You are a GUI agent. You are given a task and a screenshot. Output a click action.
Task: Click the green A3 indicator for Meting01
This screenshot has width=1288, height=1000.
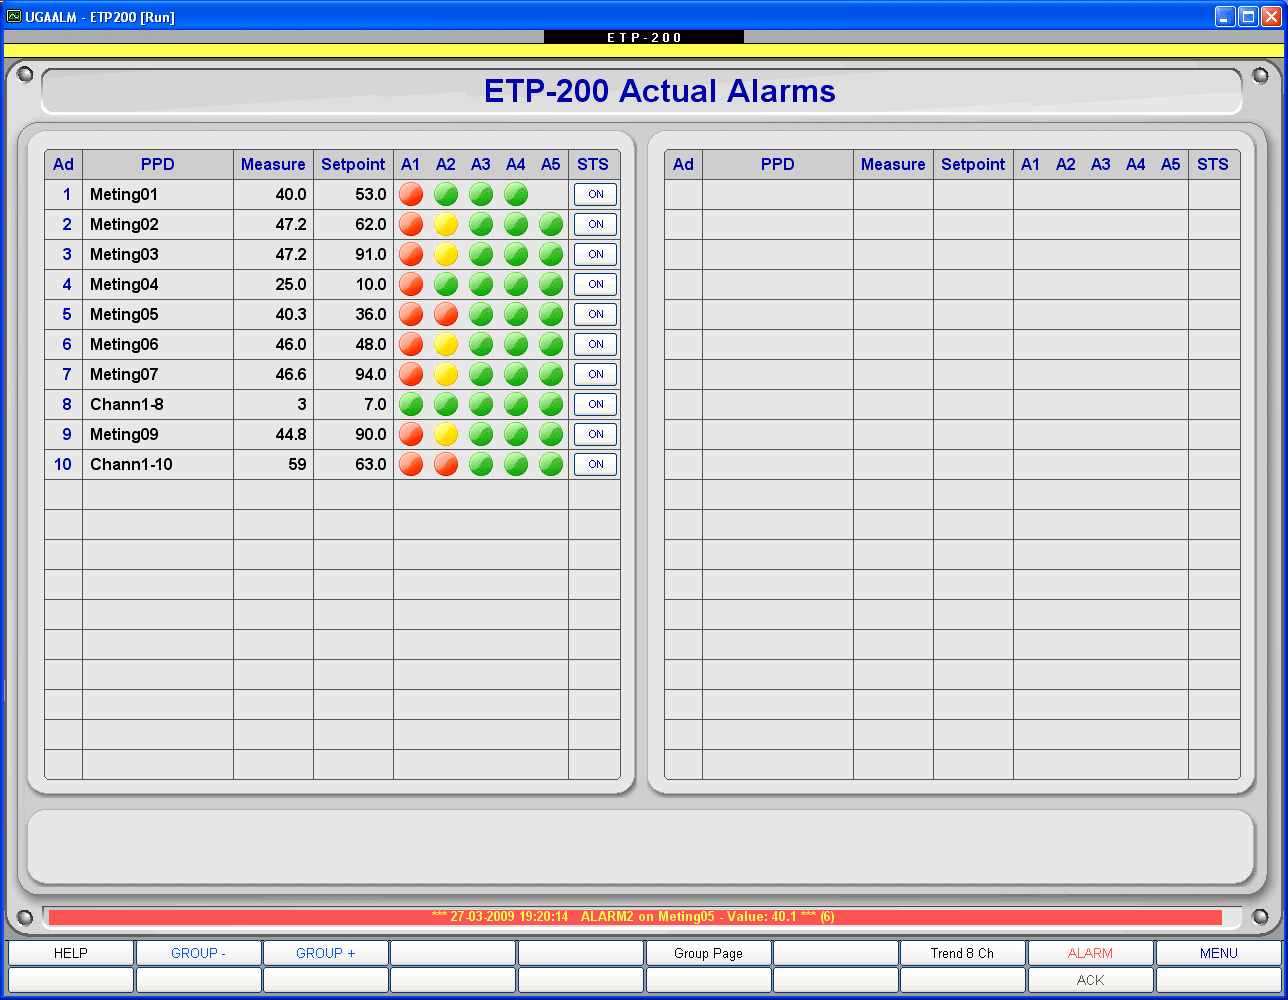pyautogui.click(x=481, y=194)
